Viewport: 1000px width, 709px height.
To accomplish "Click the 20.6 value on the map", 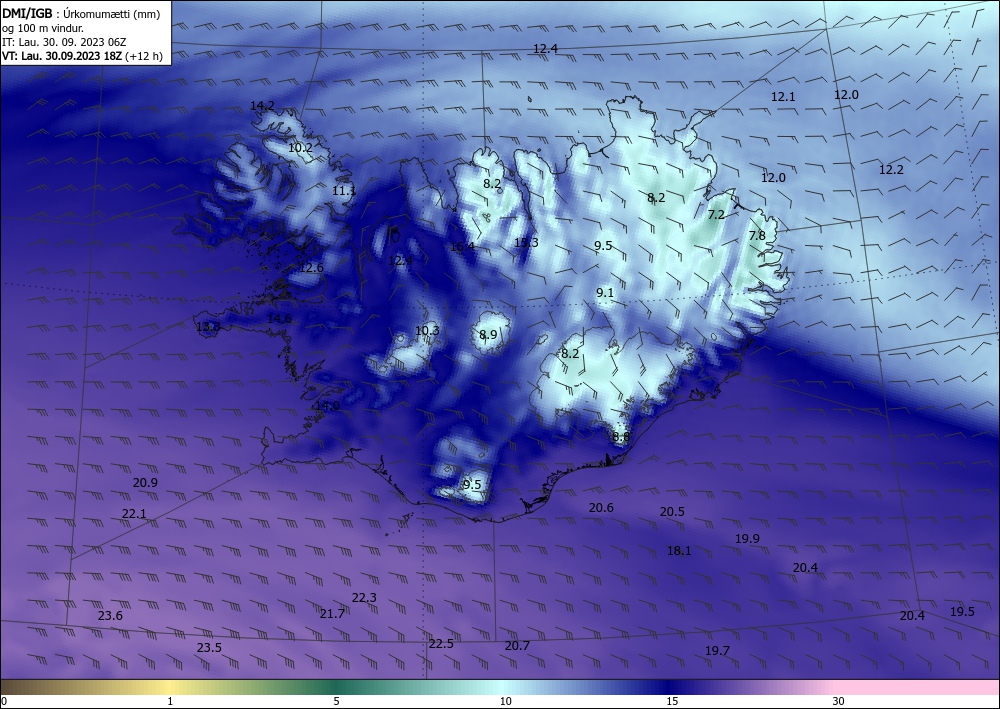I will coord(601,508).
